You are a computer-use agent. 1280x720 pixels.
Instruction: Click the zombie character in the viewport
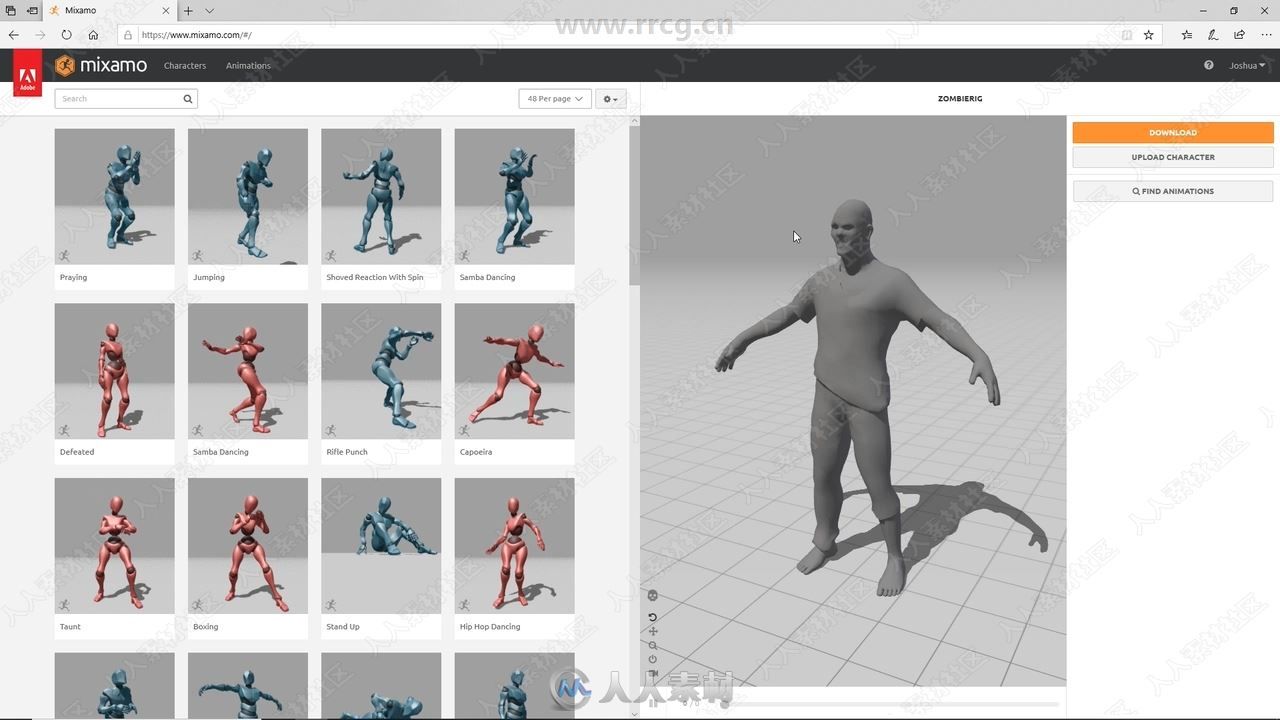pos(855,390)
